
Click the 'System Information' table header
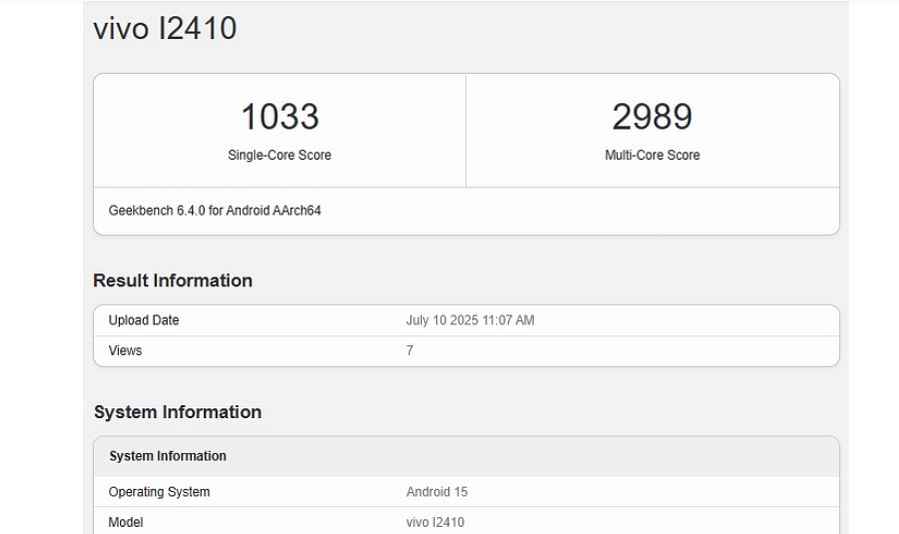coord(168,456)
